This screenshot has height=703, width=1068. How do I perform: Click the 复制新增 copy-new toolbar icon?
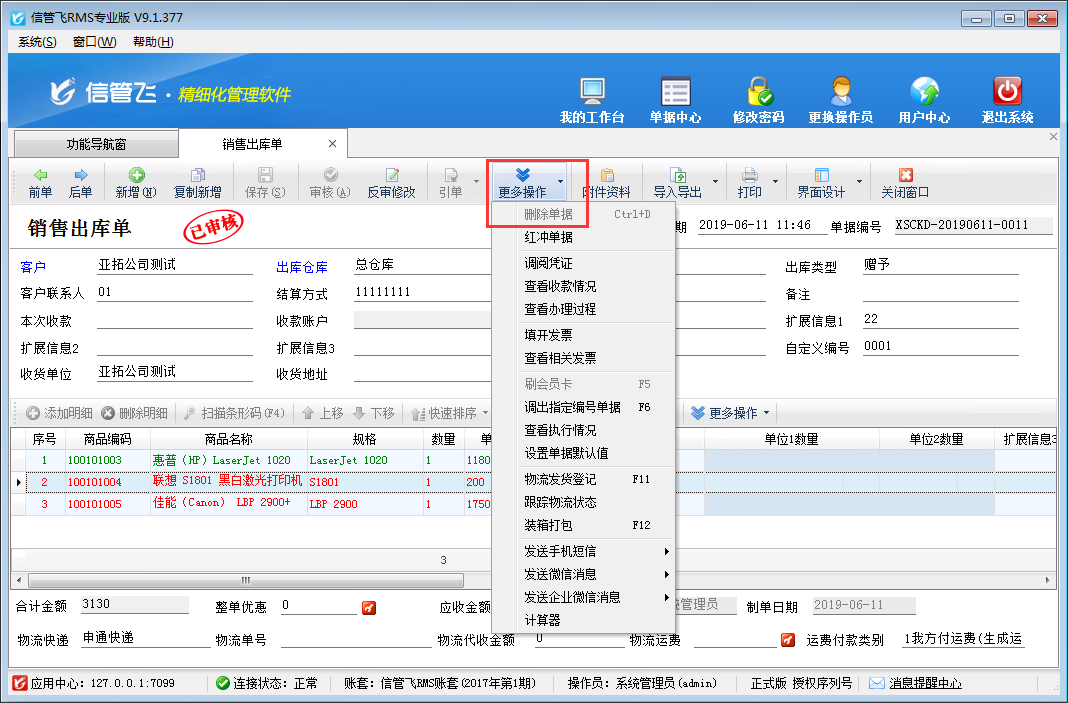point(197,183)
